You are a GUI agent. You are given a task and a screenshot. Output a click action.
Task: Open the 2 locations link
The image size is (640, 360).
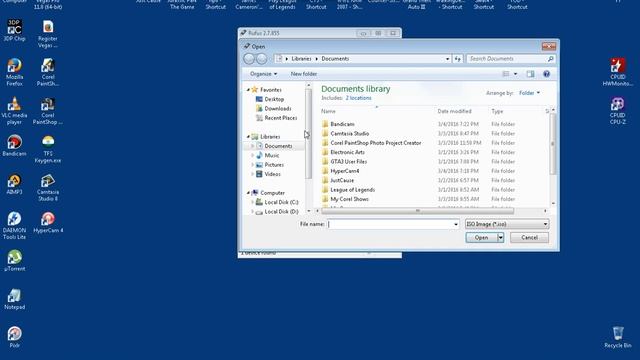[x=358, y=98]
